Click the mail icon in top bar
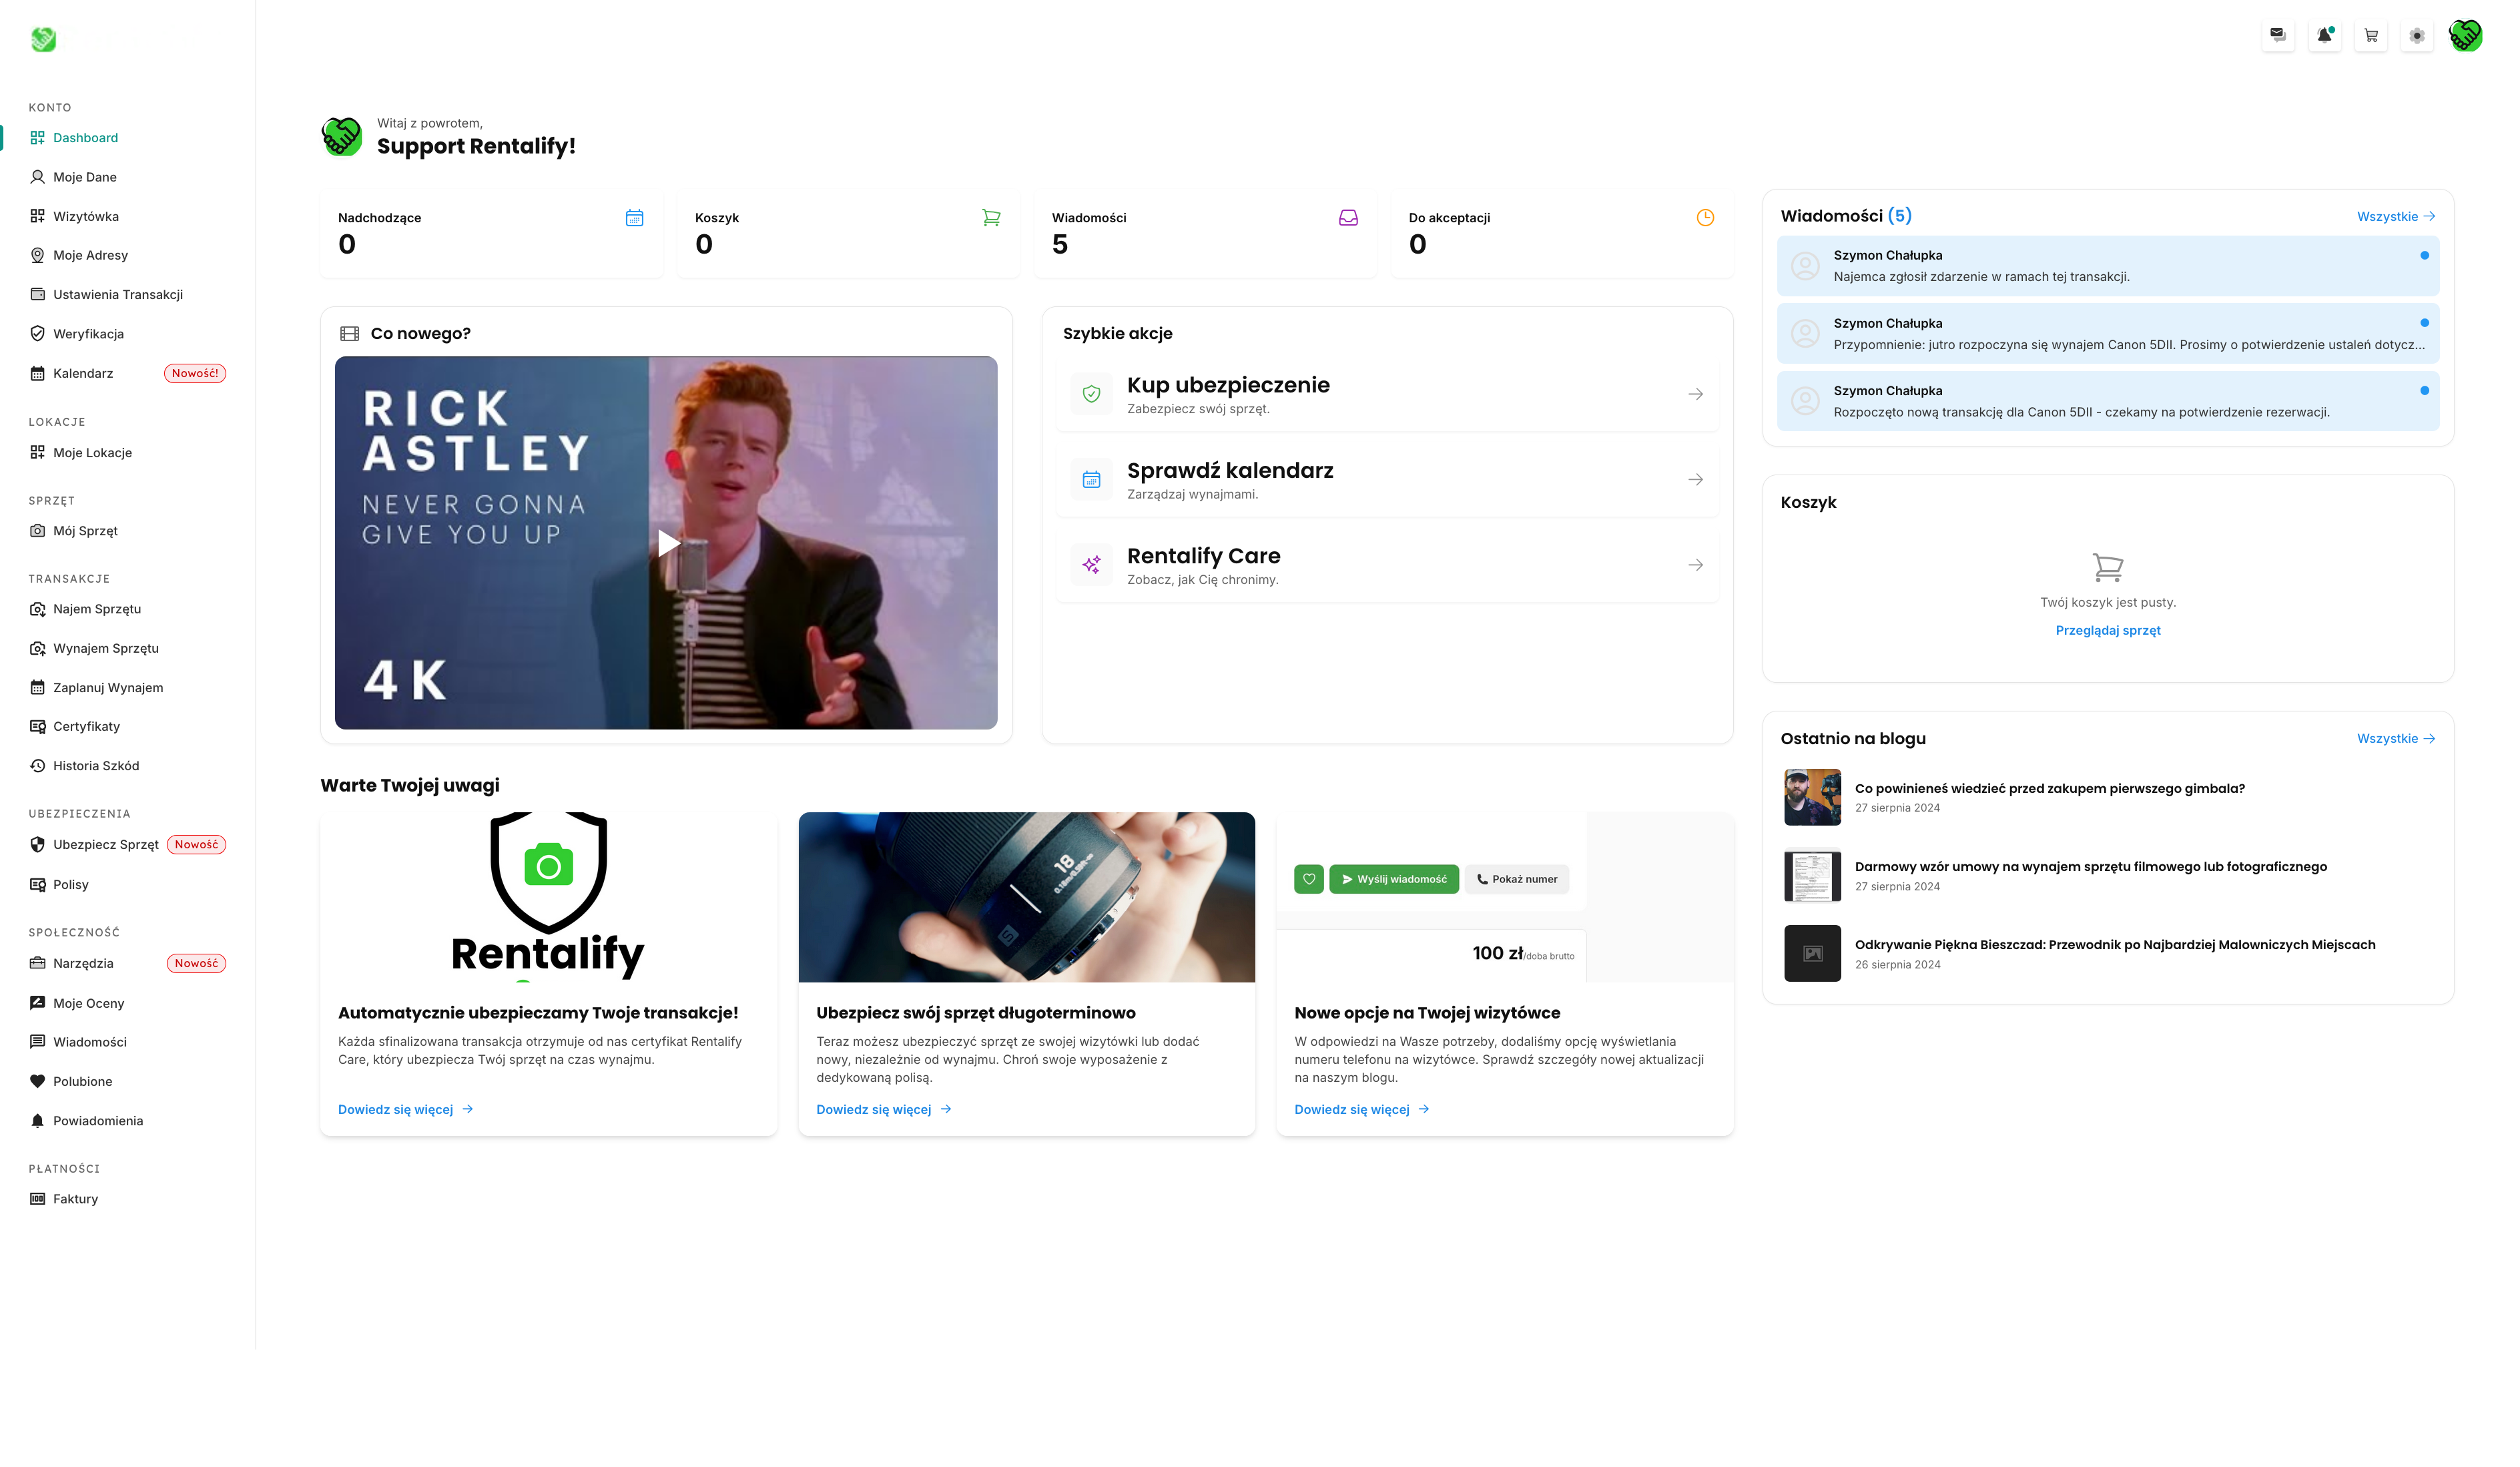Screen dimensions: 2520x1467 (2277, 35)
